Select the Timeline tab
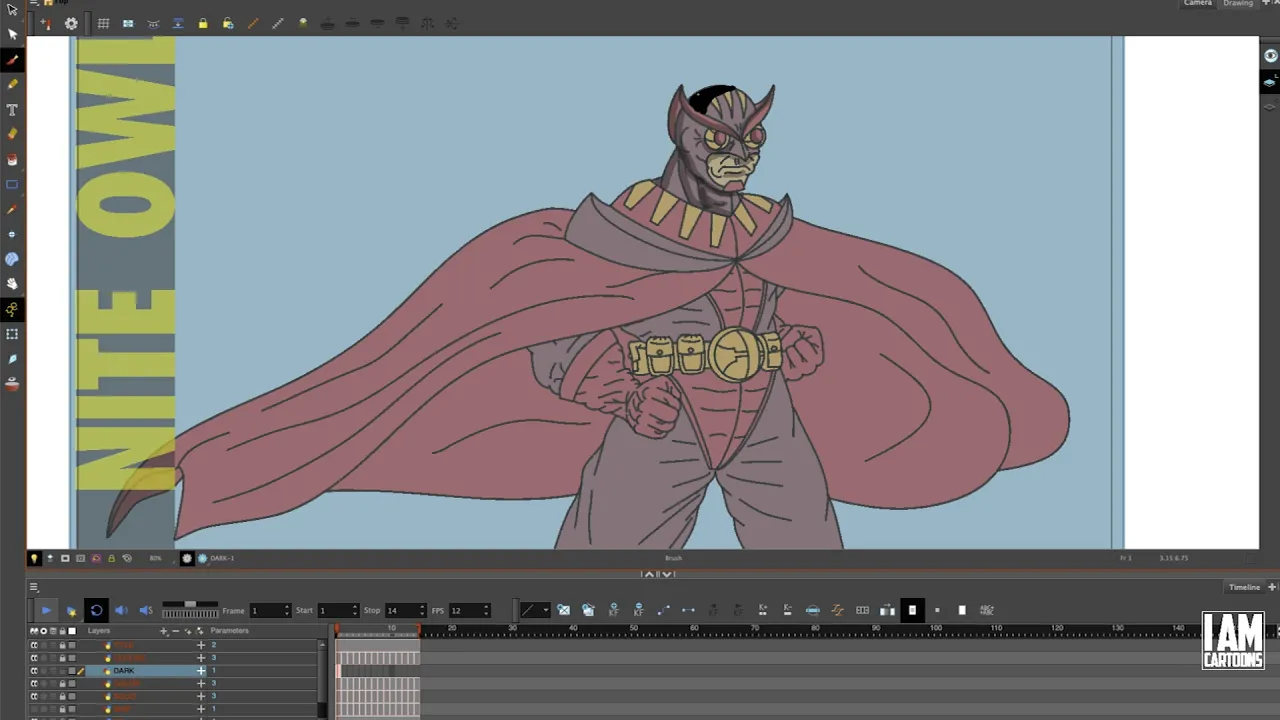The image size is (1280, 720). tap(1244, 588)
